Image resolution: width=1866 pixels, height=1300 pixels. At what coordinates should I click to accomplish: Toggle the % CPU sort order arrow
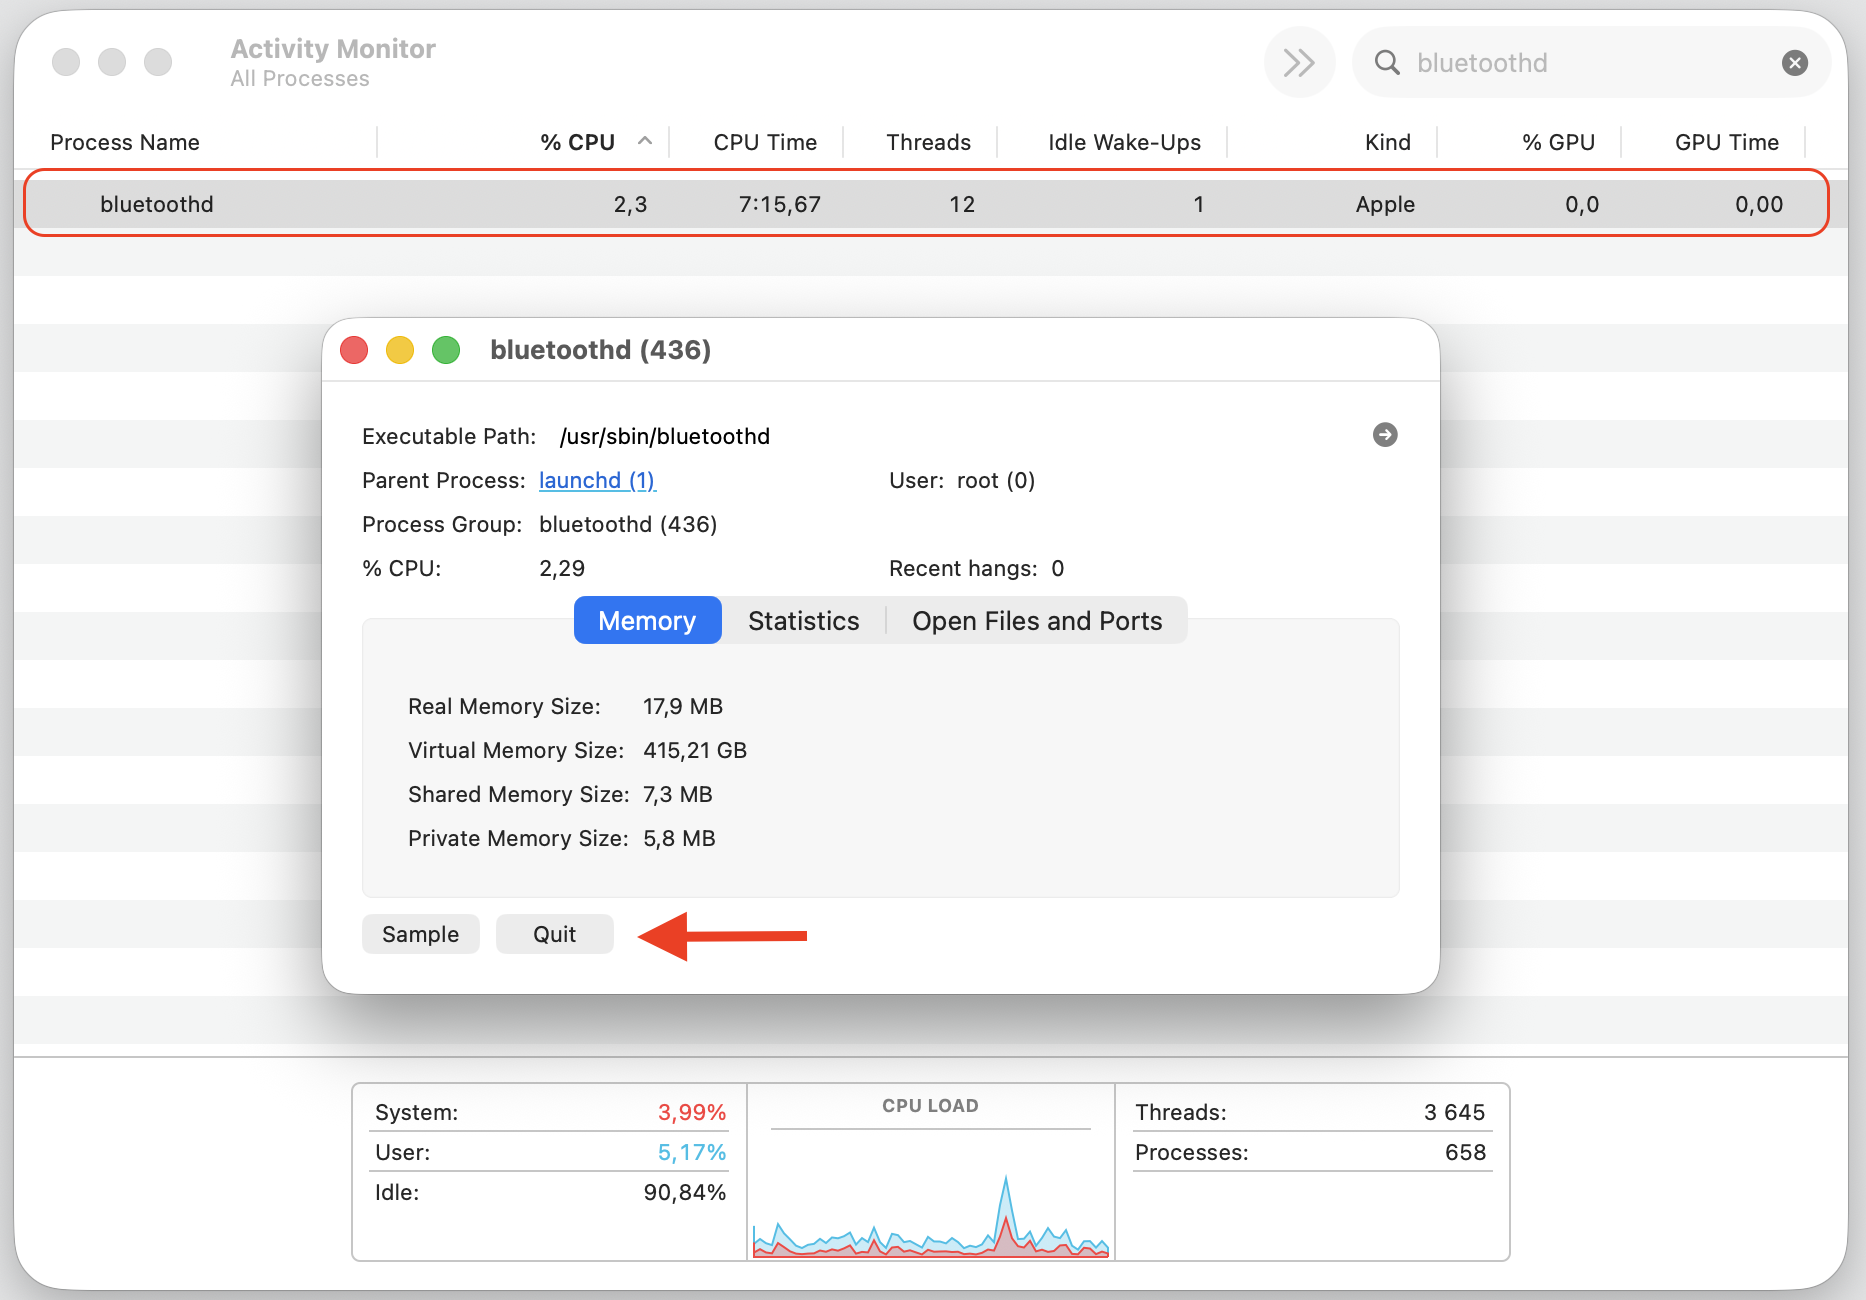click(x=645, y=141)
